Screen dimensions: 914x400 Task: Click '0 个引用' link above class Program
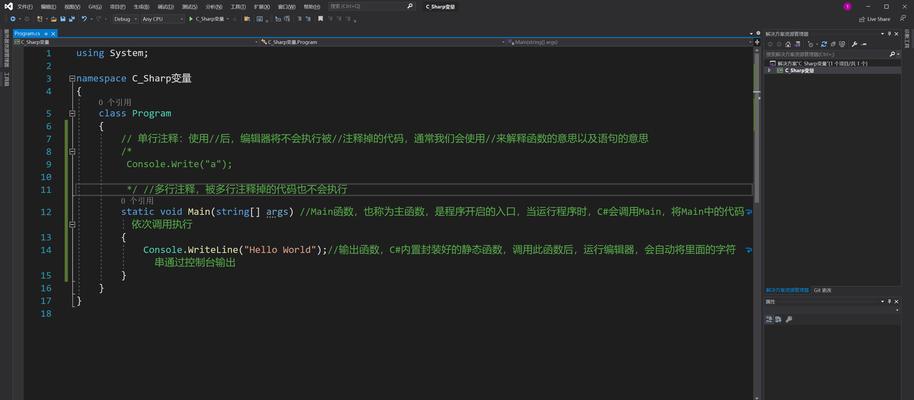(115, 102)
